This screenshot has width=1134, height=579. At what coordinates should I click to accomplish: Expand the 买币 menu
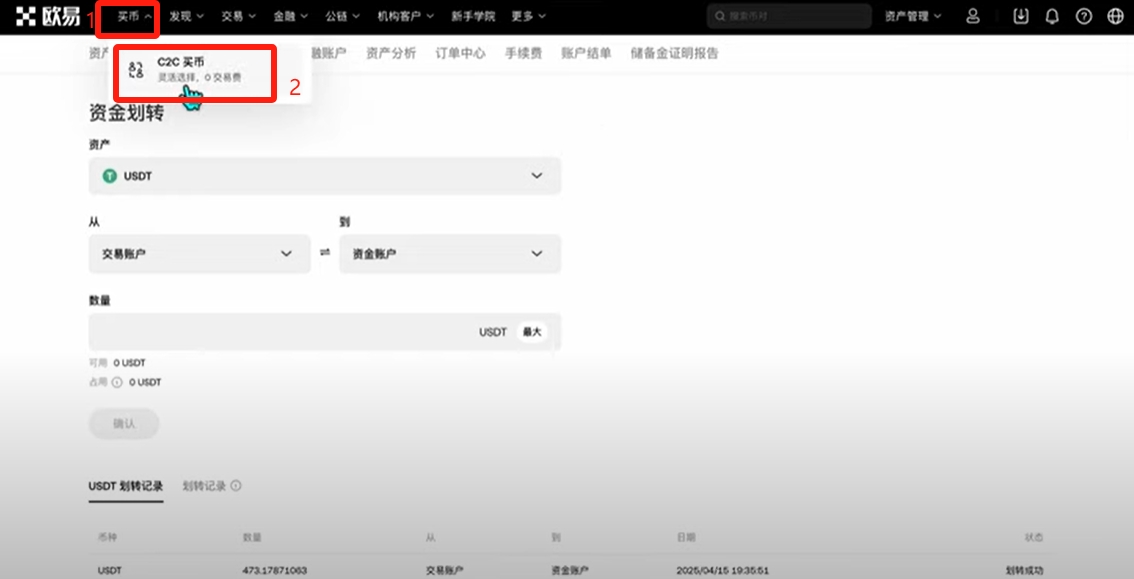pos(134,16)
